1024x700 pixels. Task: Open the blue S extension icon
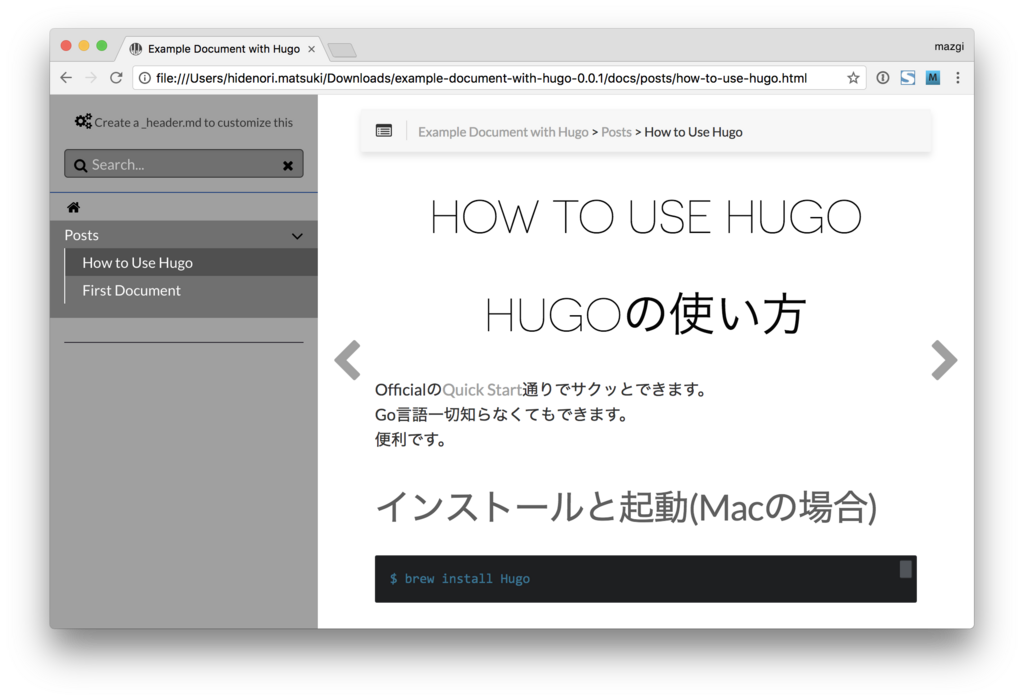(x=908, y=78)
